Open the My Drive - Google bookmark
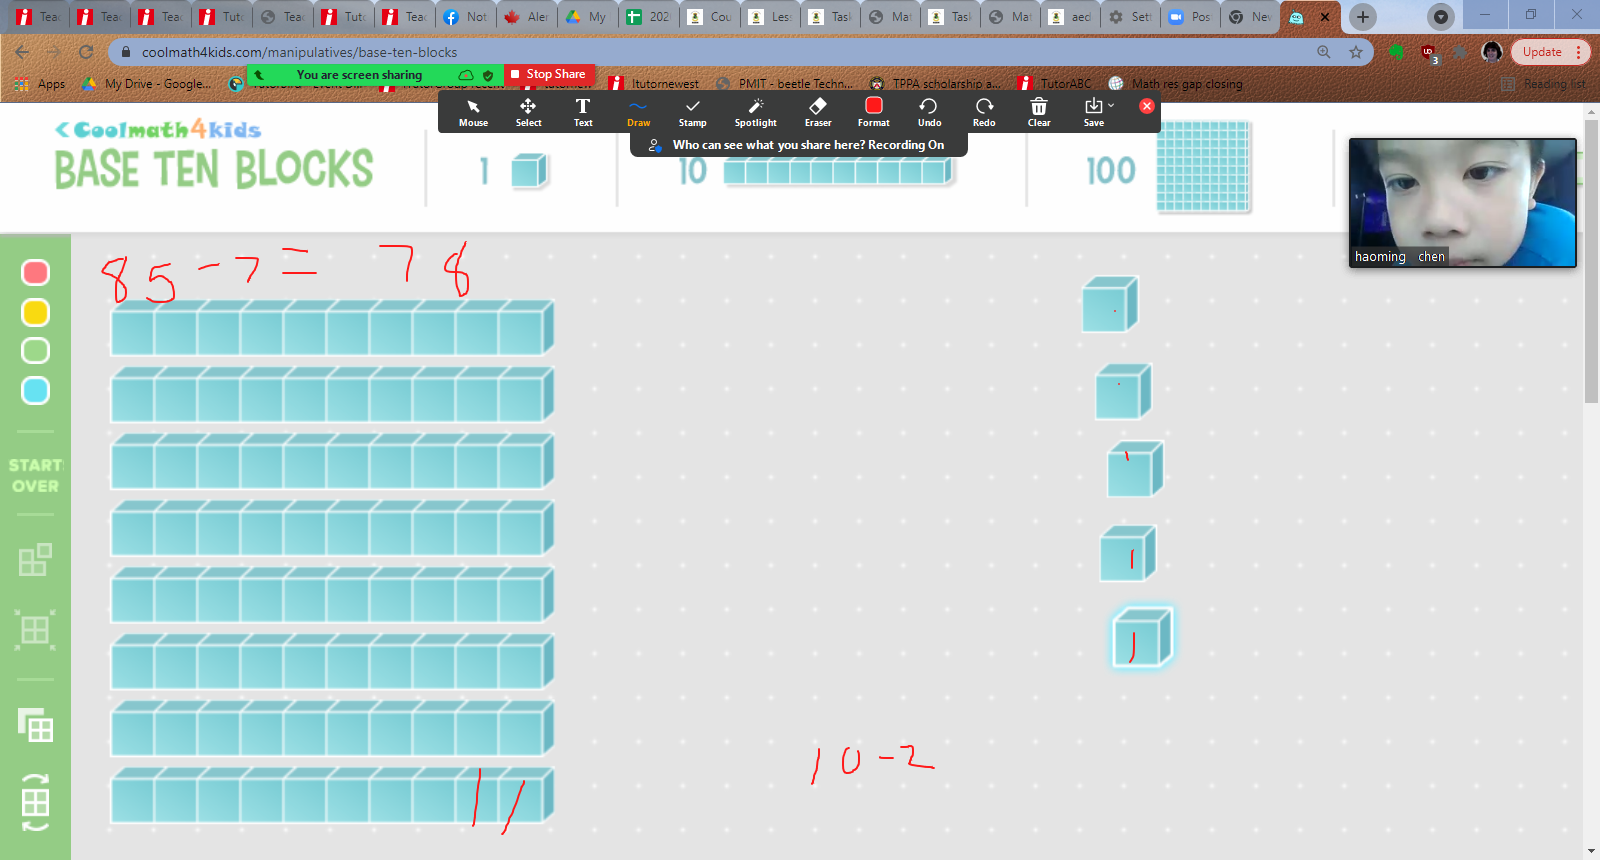The height and width of the screenshot is (860, 1600). (147, 84)
